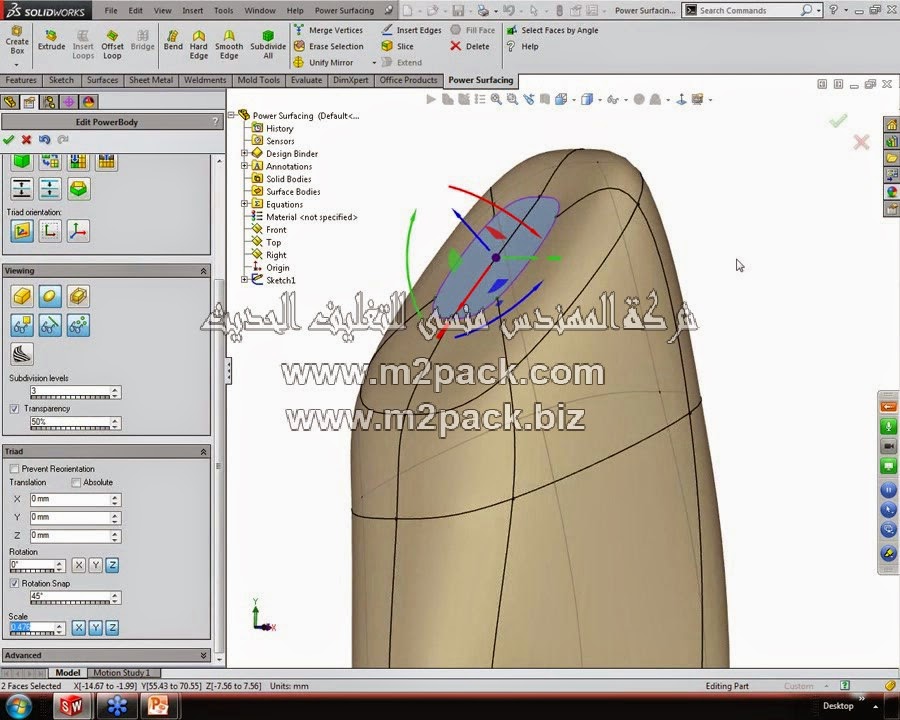Choose the Offset Loop tool

[x=112, y=45]
